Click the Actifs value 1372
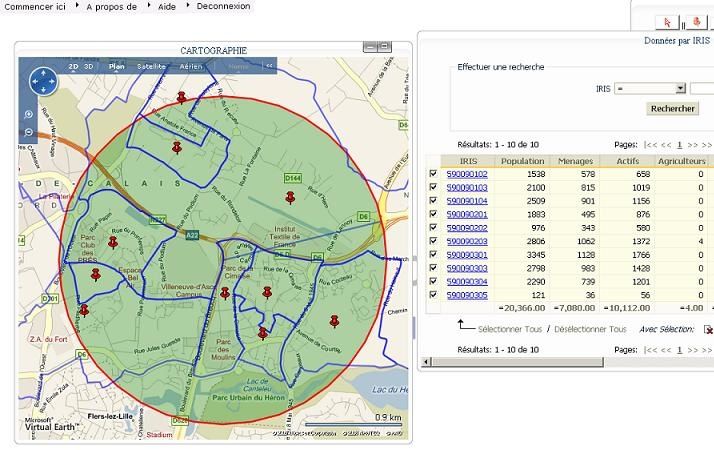 (641, 241)
